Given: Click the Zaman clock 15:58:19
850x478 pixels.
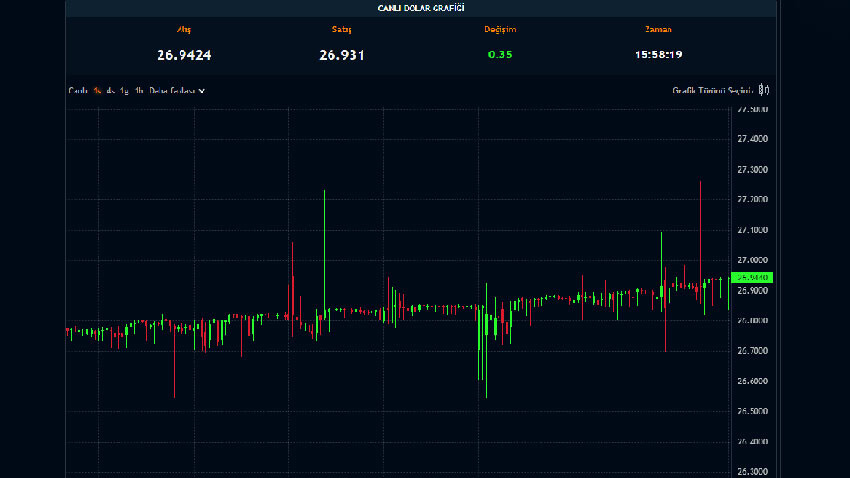Looking at the screenshot, I should [658, 55].
